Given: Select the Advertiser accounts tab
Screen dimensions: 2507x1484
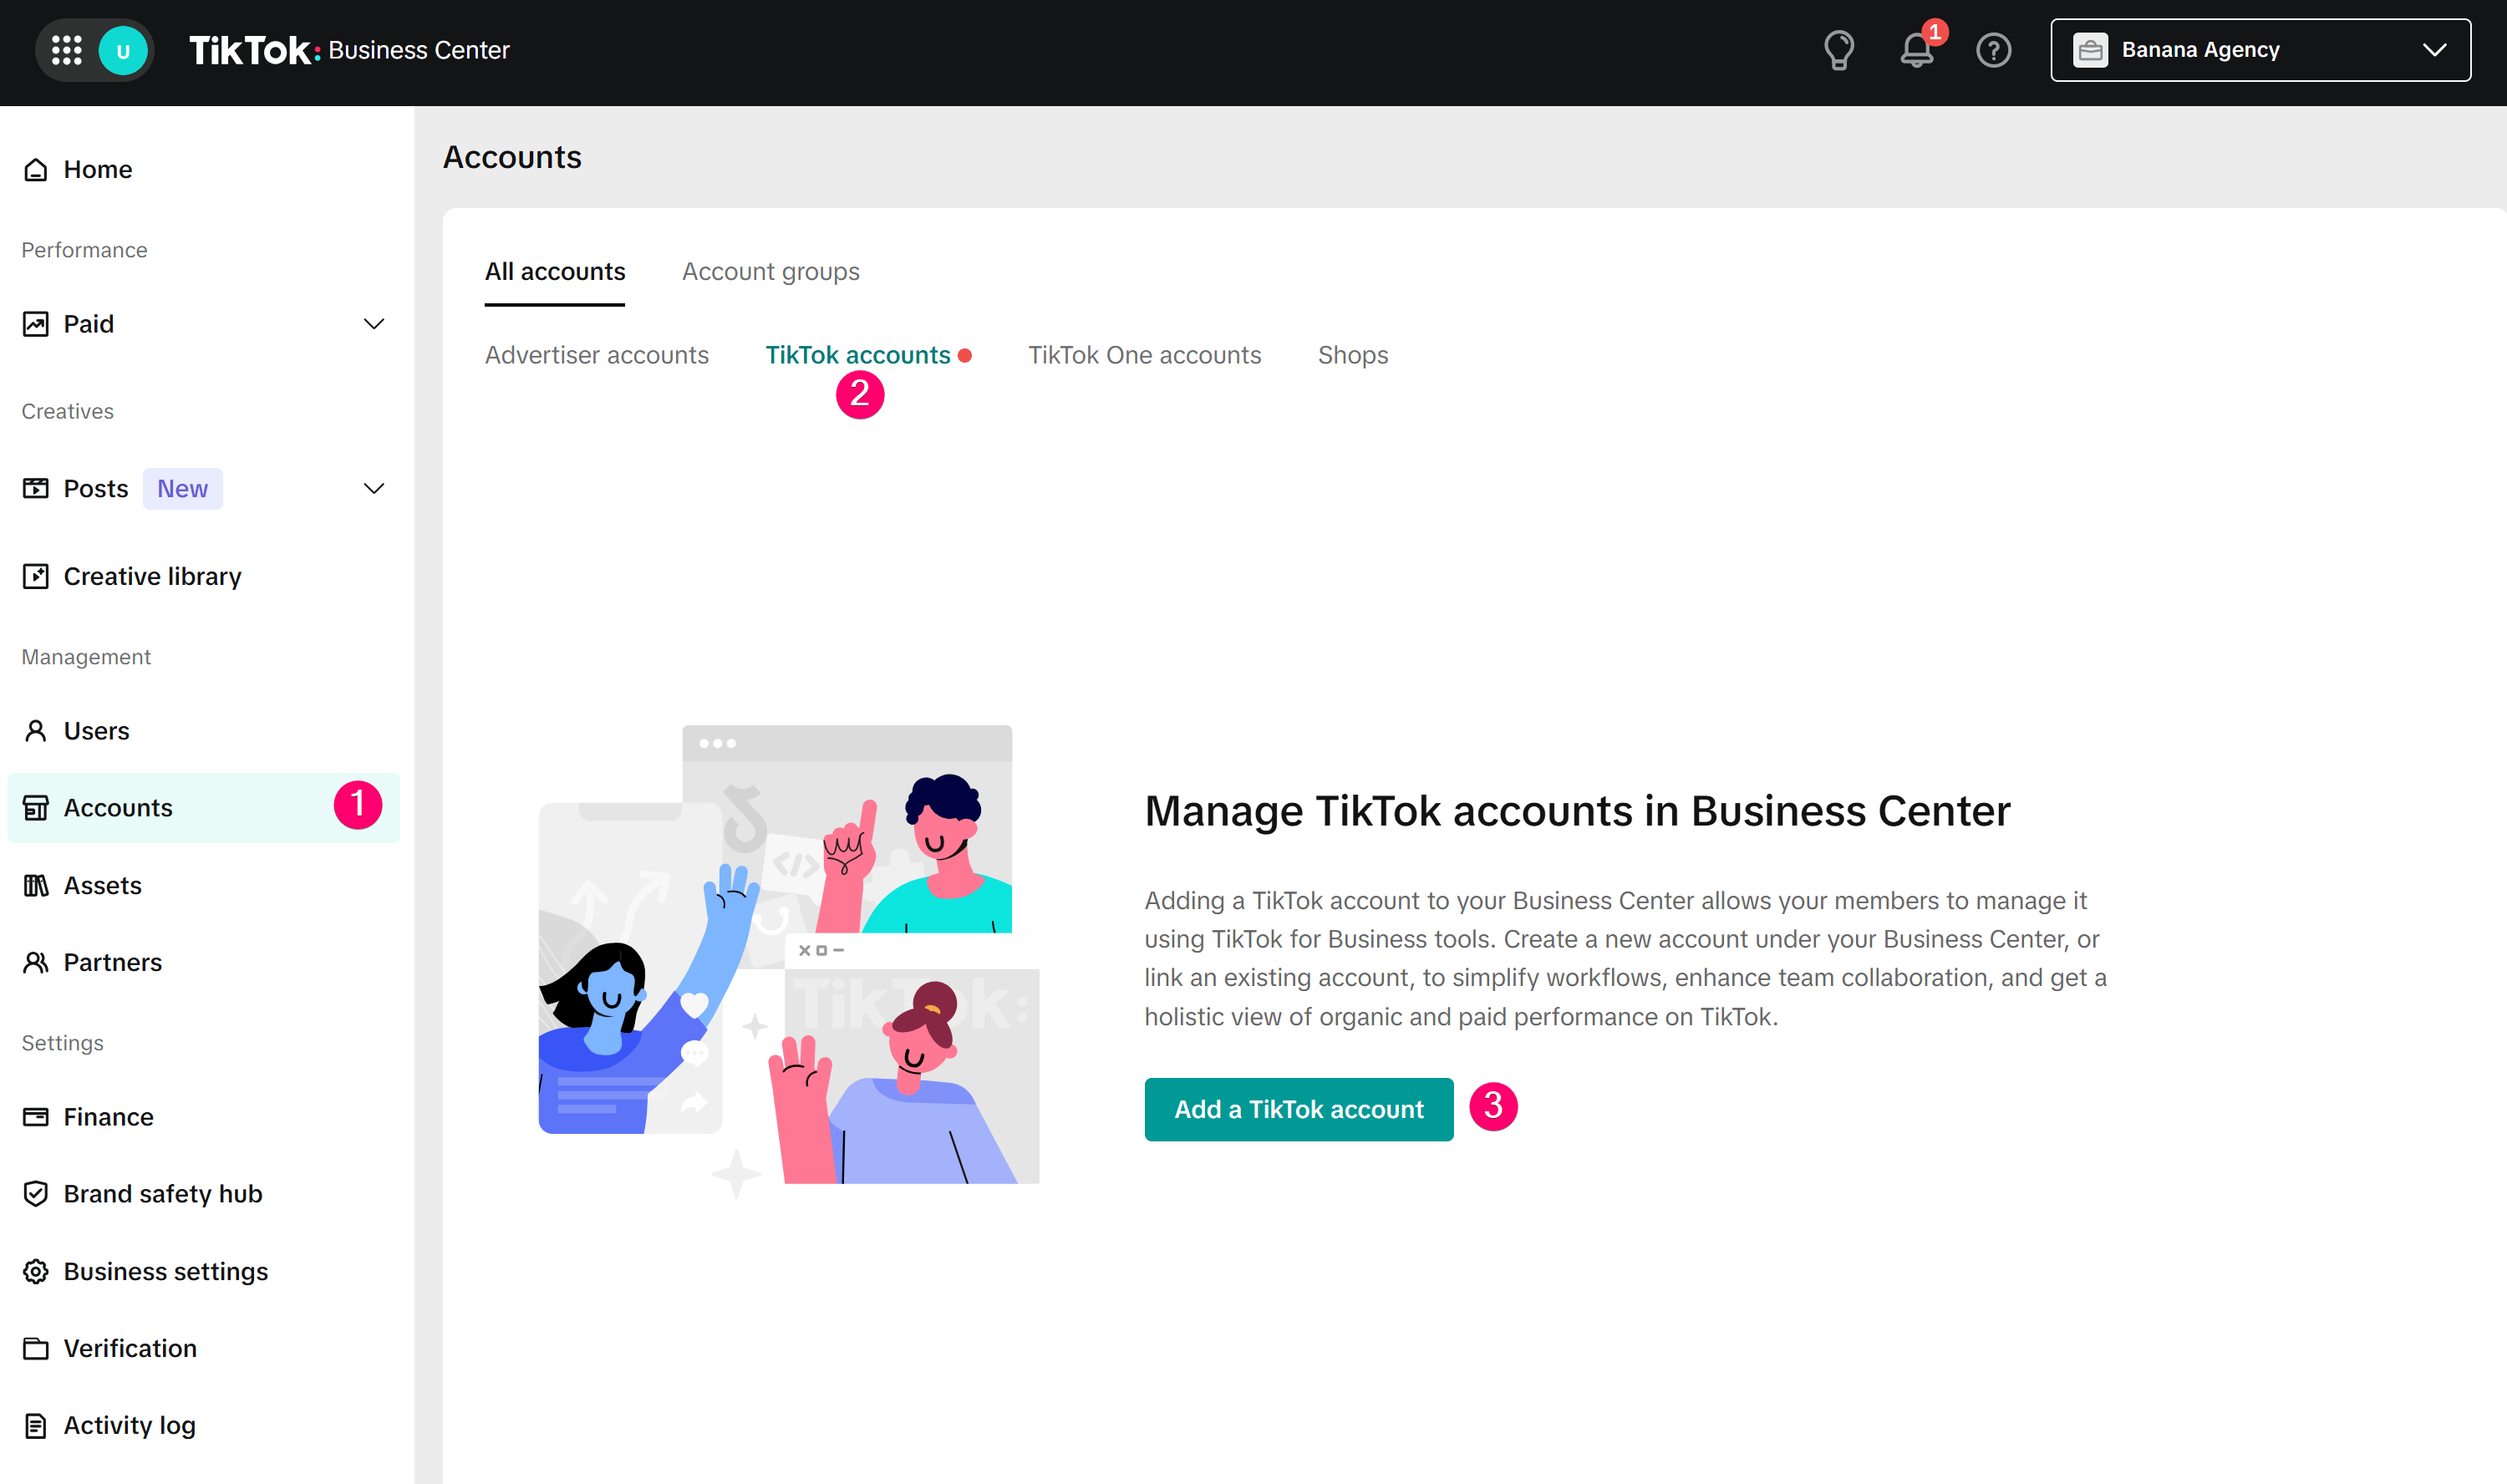Looking at the screenshot, I should (x=597, y=355).
